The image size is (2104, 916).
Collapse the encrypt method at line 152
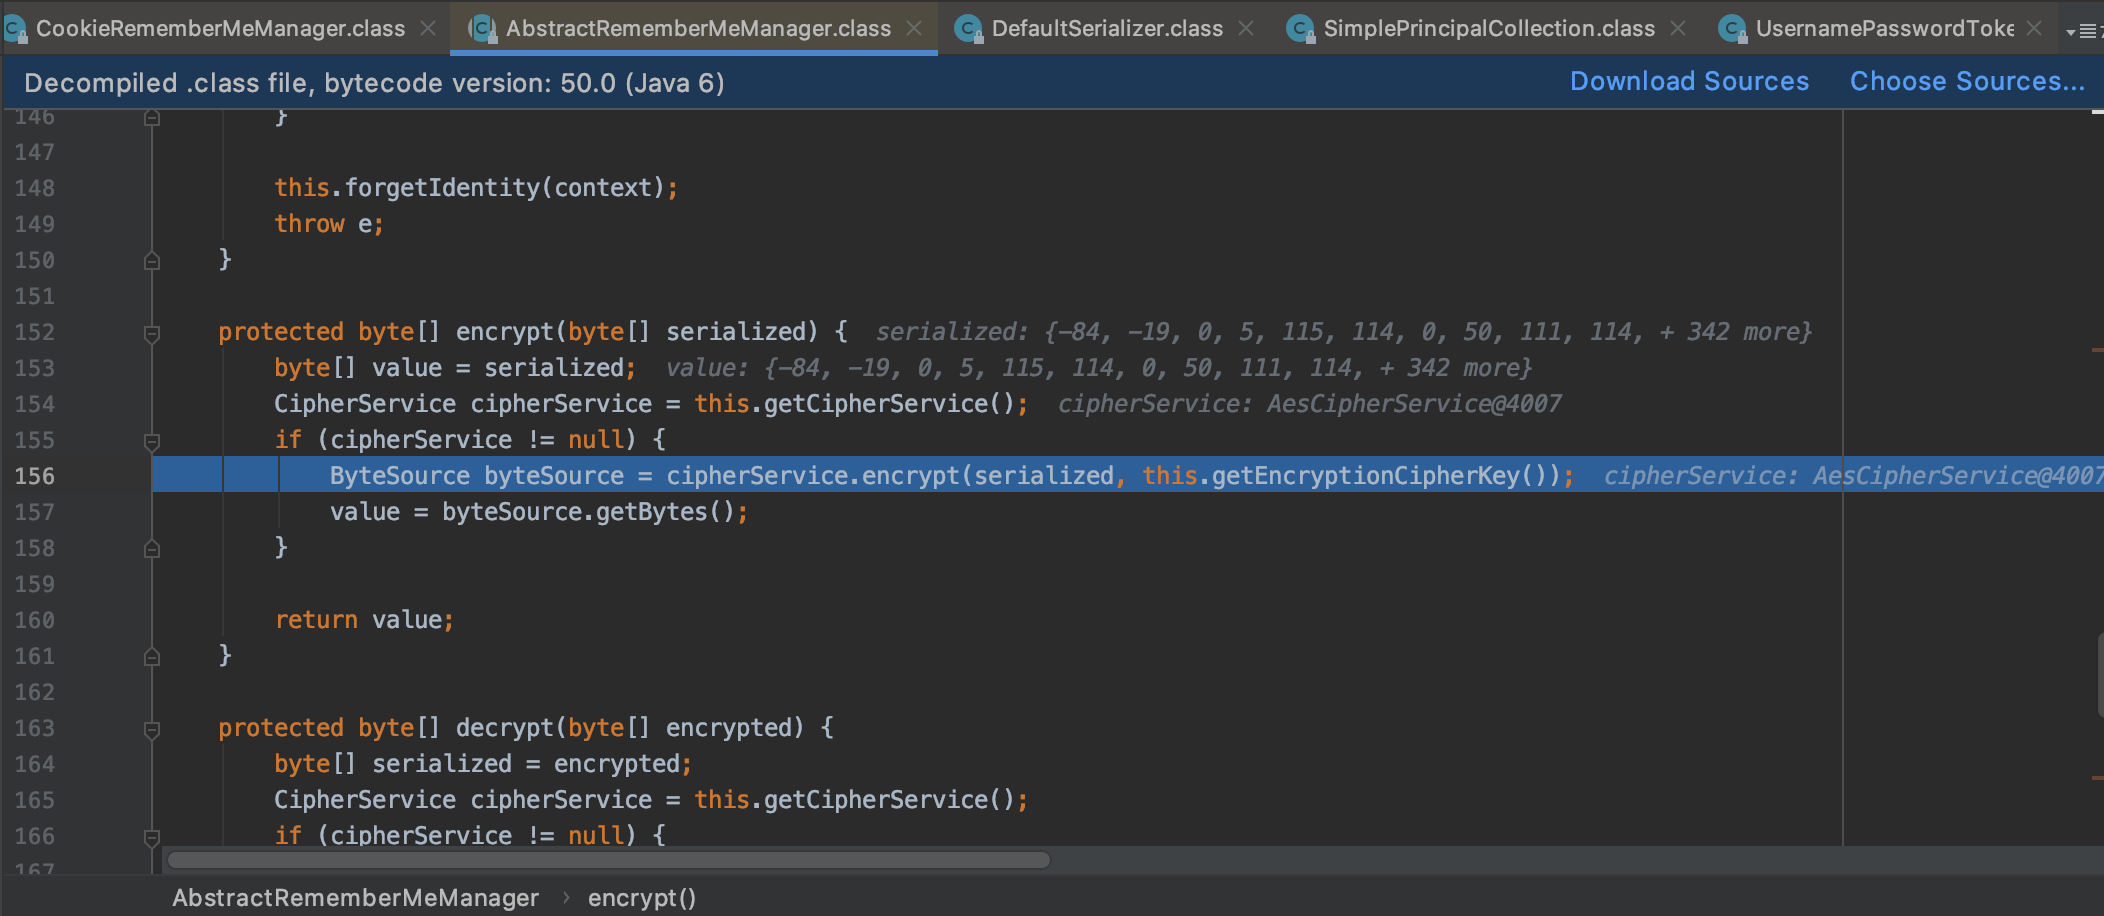[x=152, y=334]
